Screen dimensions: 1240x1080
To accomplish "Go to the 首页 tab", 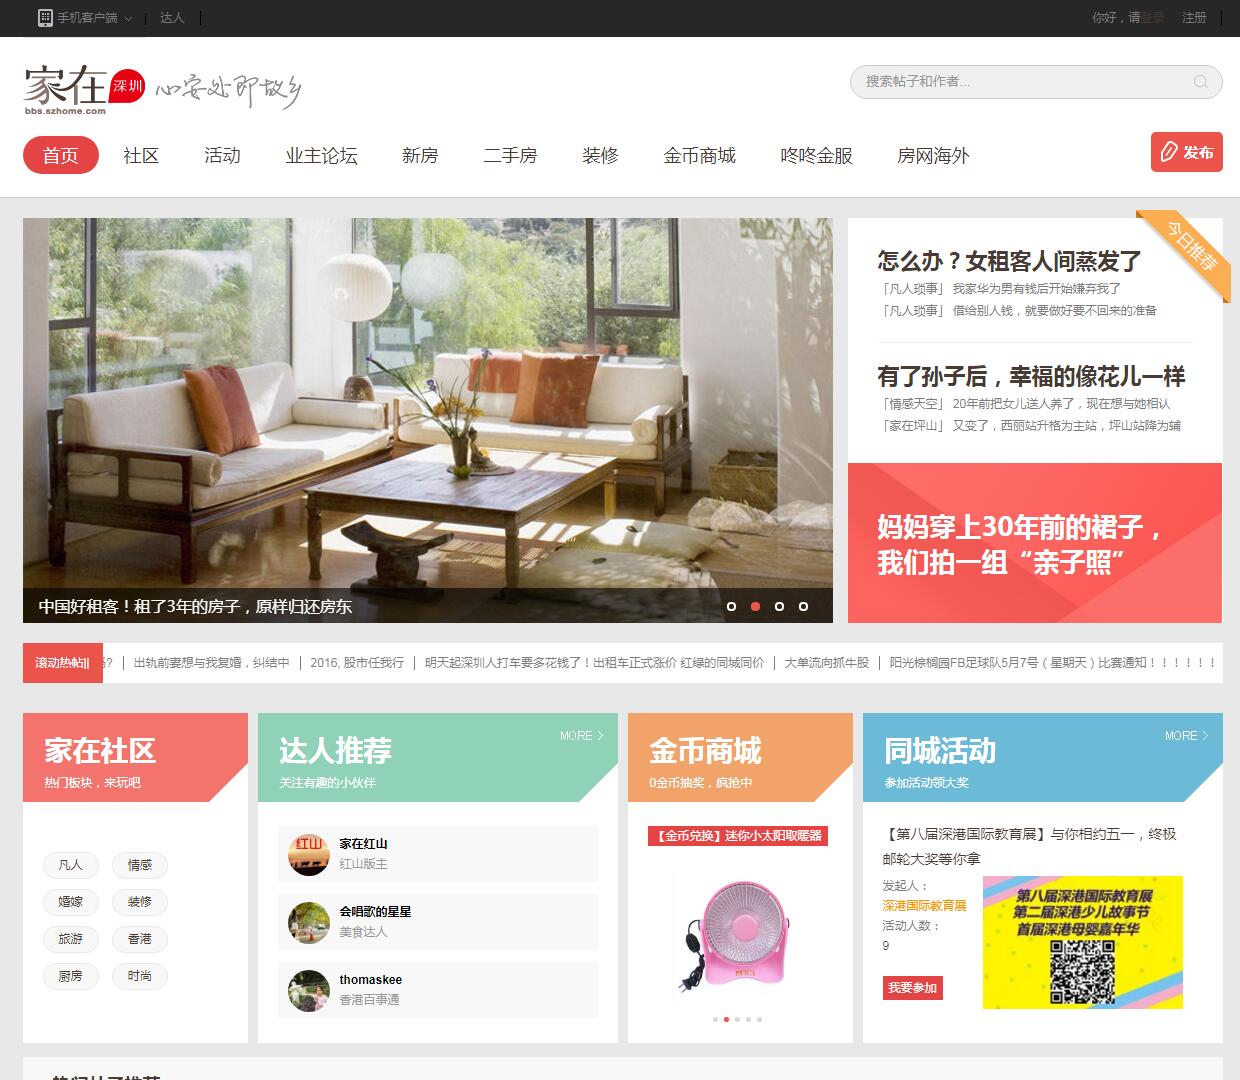I will click(61, 155).
